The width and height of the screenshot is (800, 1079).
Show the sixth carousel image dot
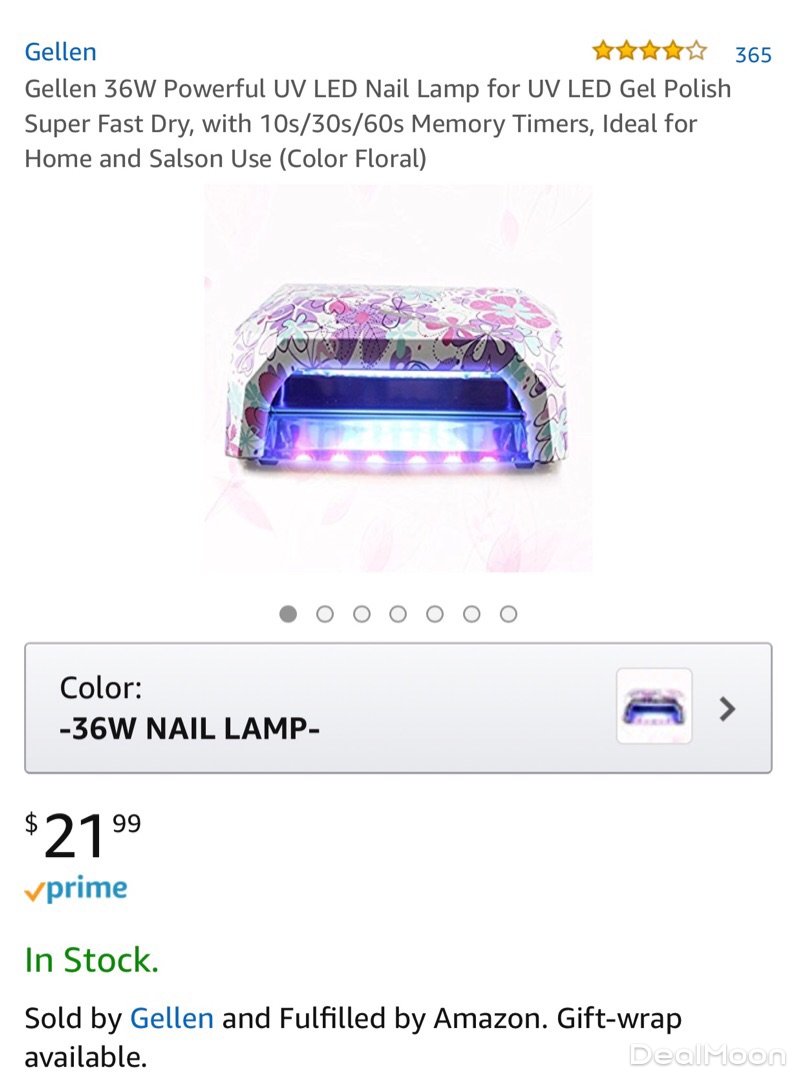coord(472,614)
